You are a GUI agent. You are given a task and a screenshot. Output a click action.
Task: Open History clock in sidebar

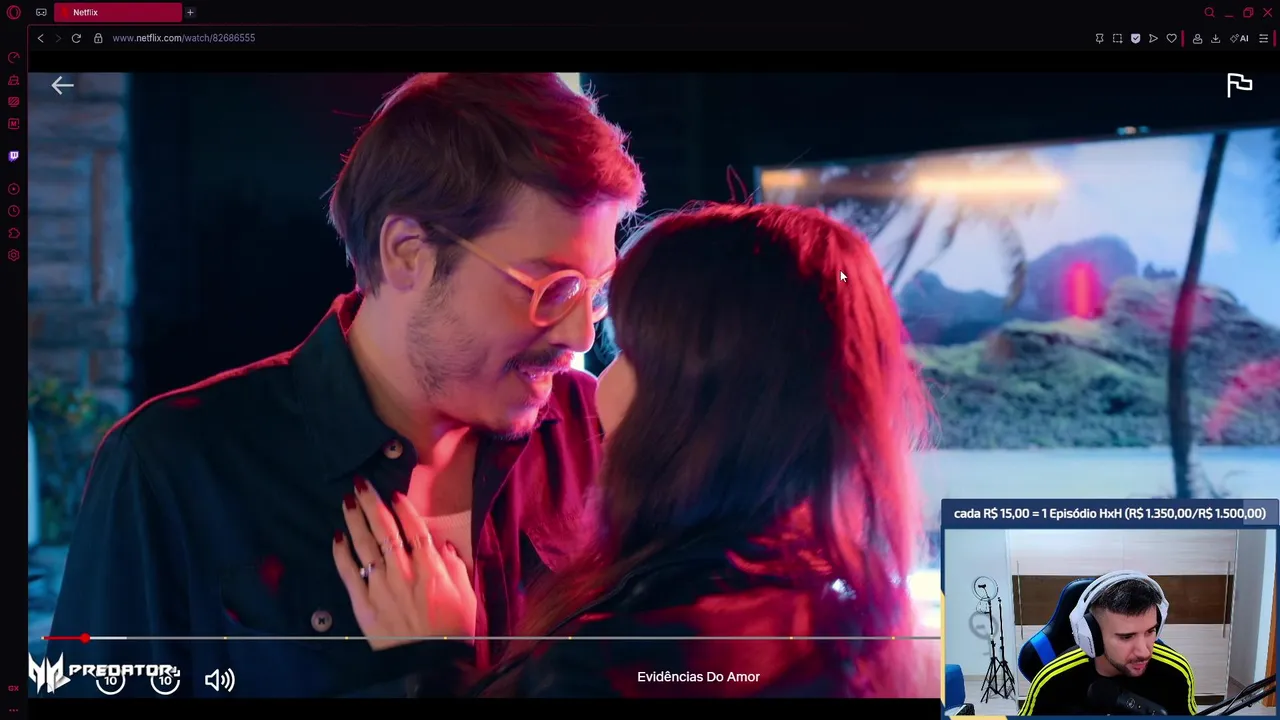[x=13, y=211]
